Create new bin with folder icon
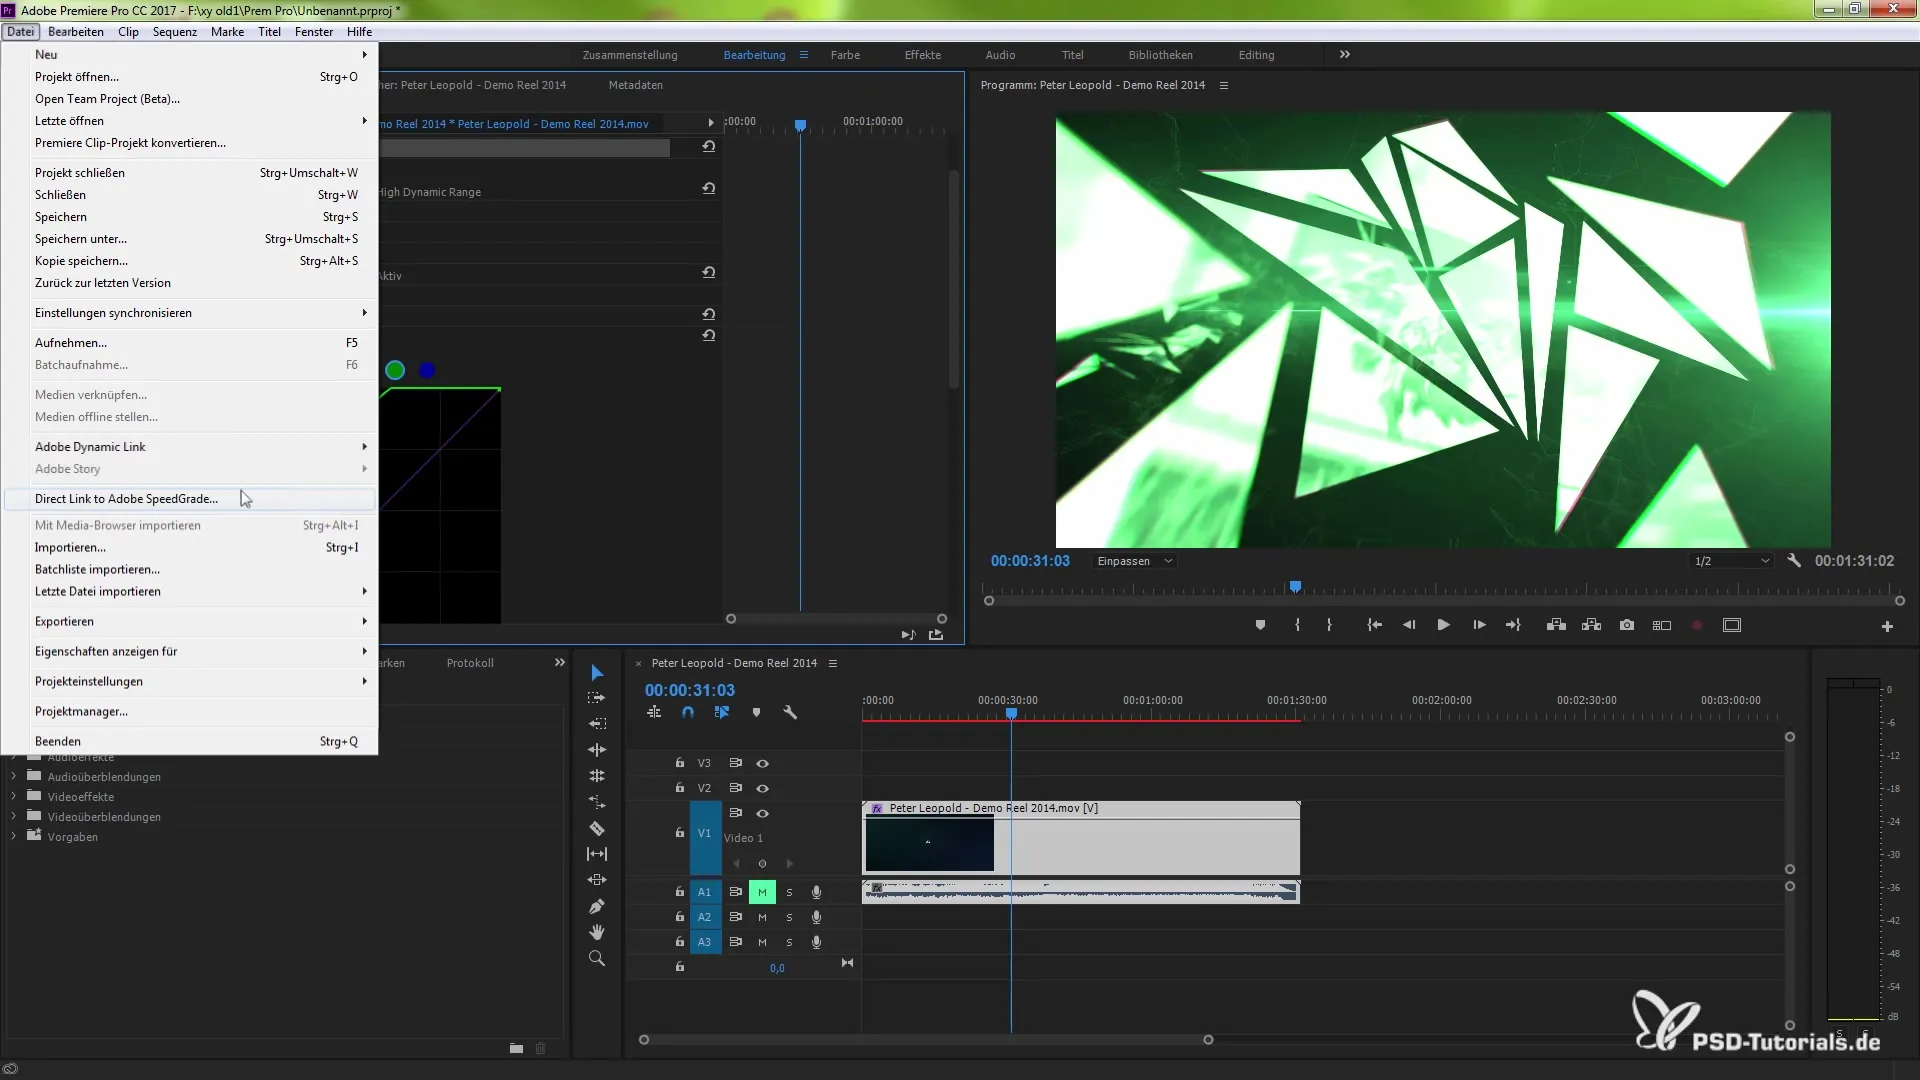Image resolution: width=1920 pixels, height=1080 pixels. pos(516,1048)
